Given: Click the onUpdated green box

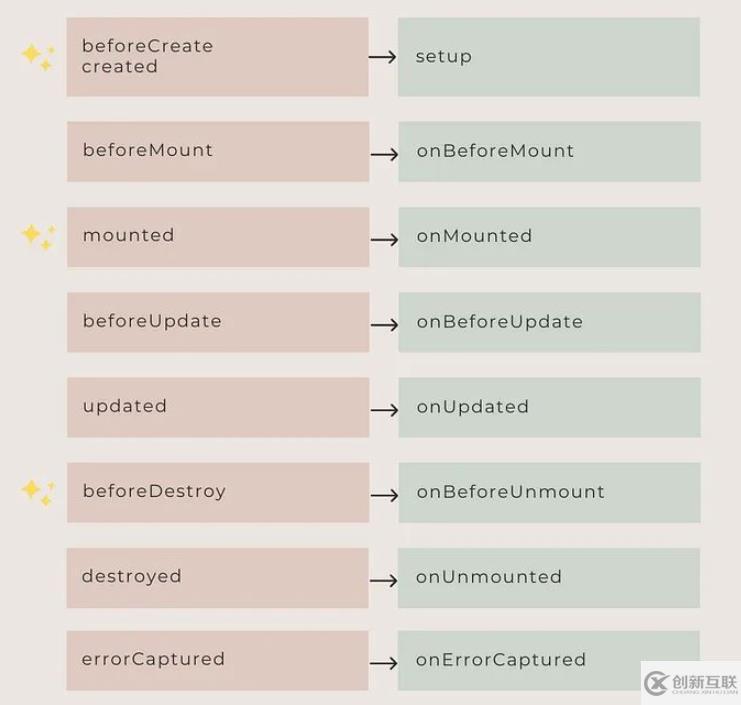Looking at the screenshot, I should click(x=548, y=407).
